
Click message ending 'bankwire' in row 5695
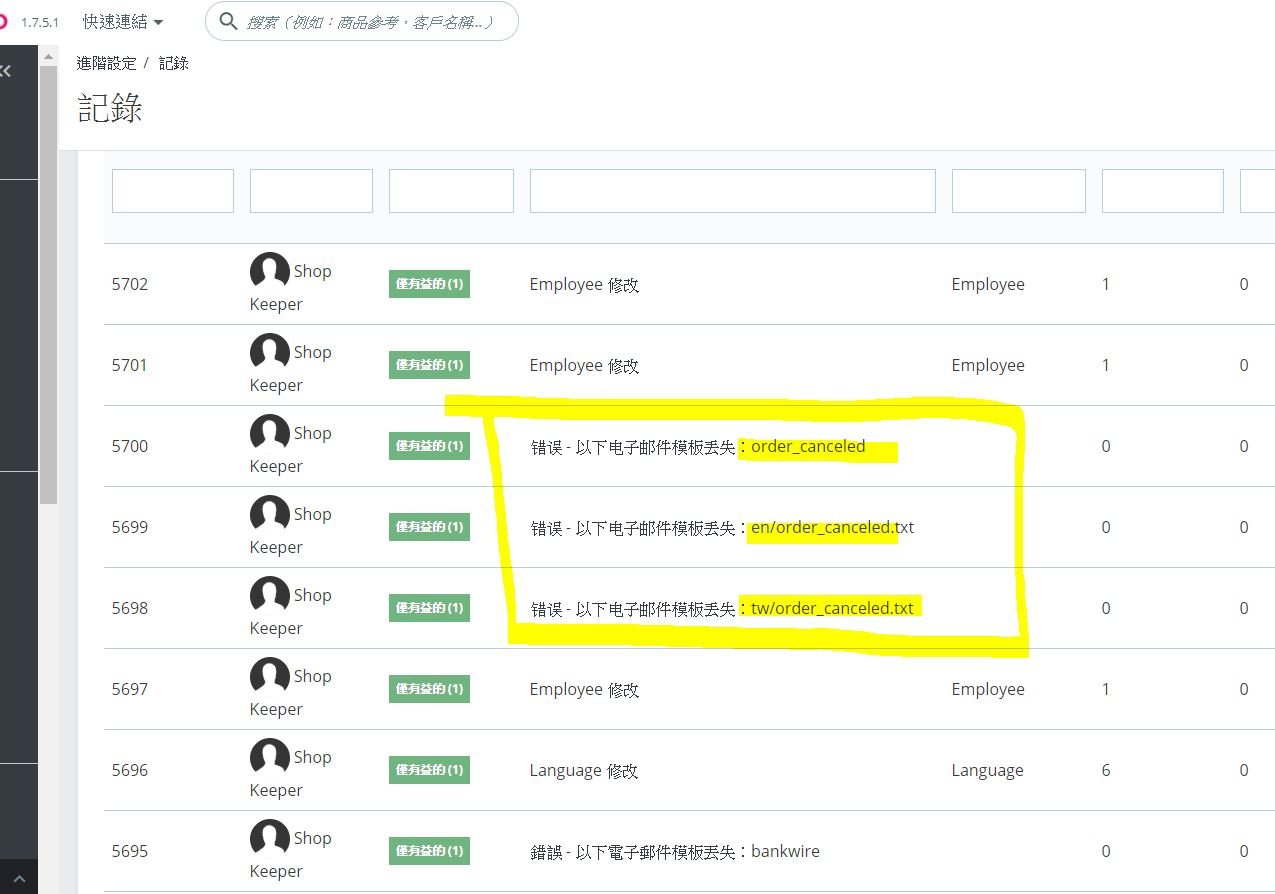[675, 851]
